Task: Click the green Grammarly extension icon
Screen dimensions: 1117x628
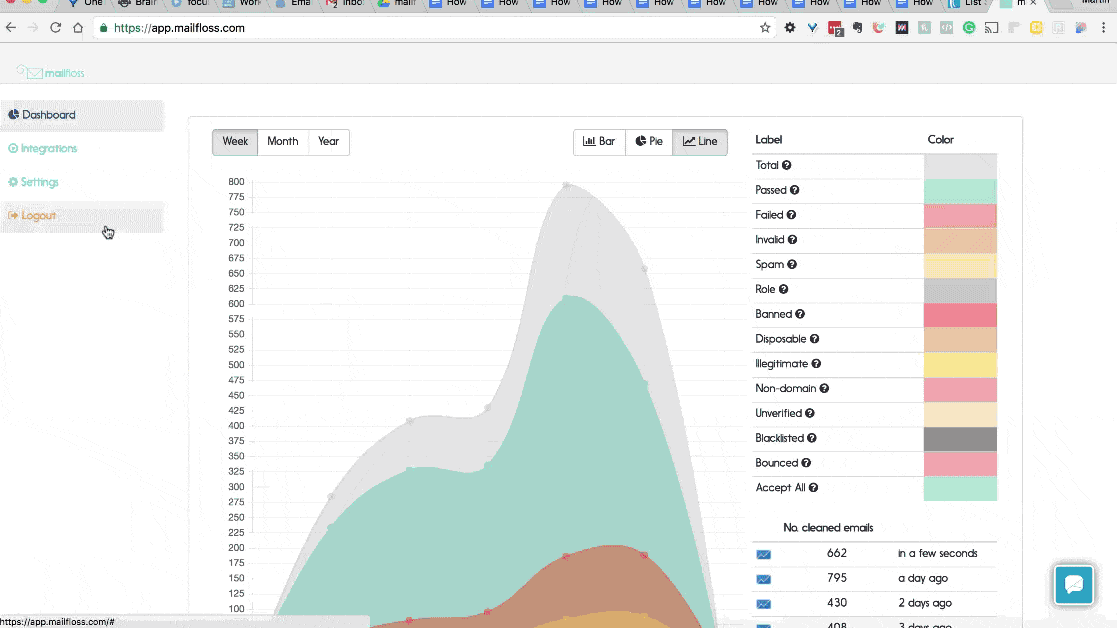Action: 969,28
